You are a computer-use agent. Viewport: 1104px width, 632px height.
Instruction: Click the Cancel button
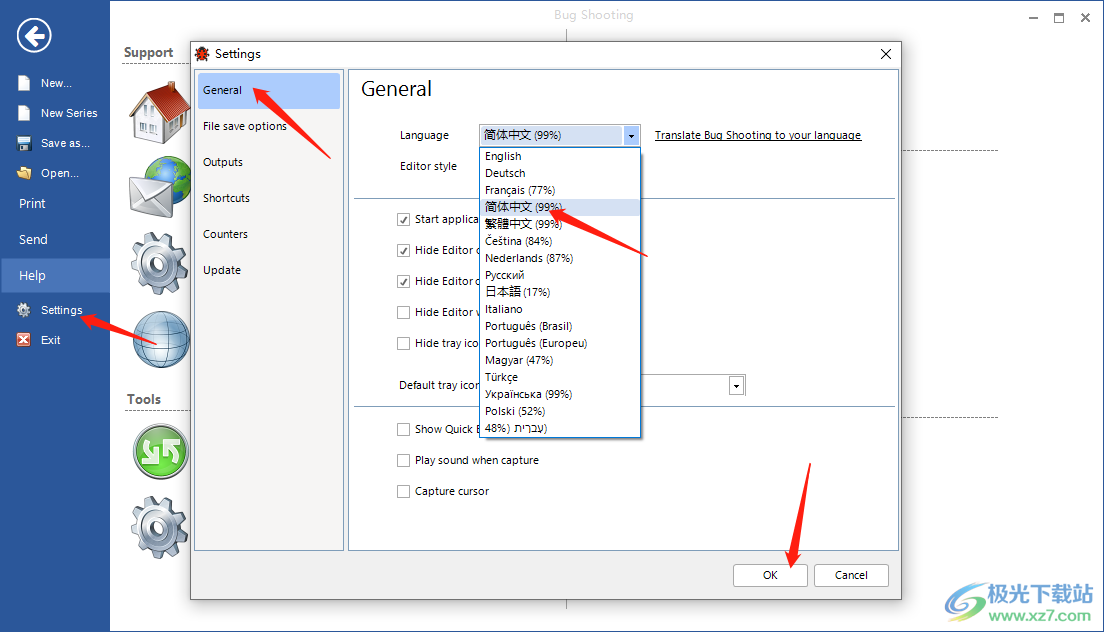pyautogui.click(x=851, y=575)
